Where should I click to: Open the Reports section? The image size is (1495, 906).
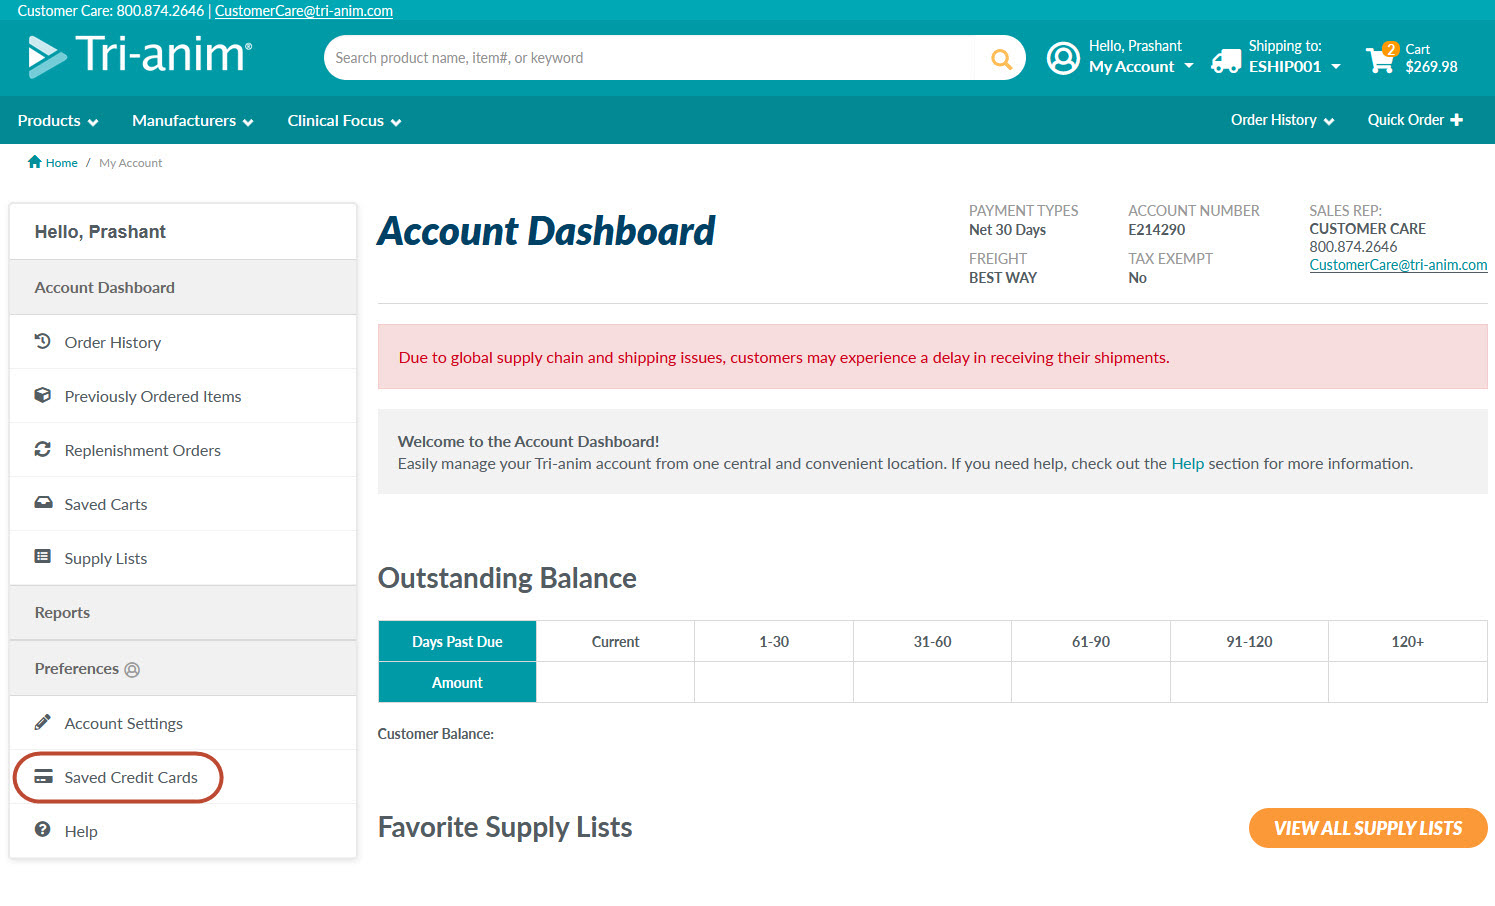(x=183, y=612)
